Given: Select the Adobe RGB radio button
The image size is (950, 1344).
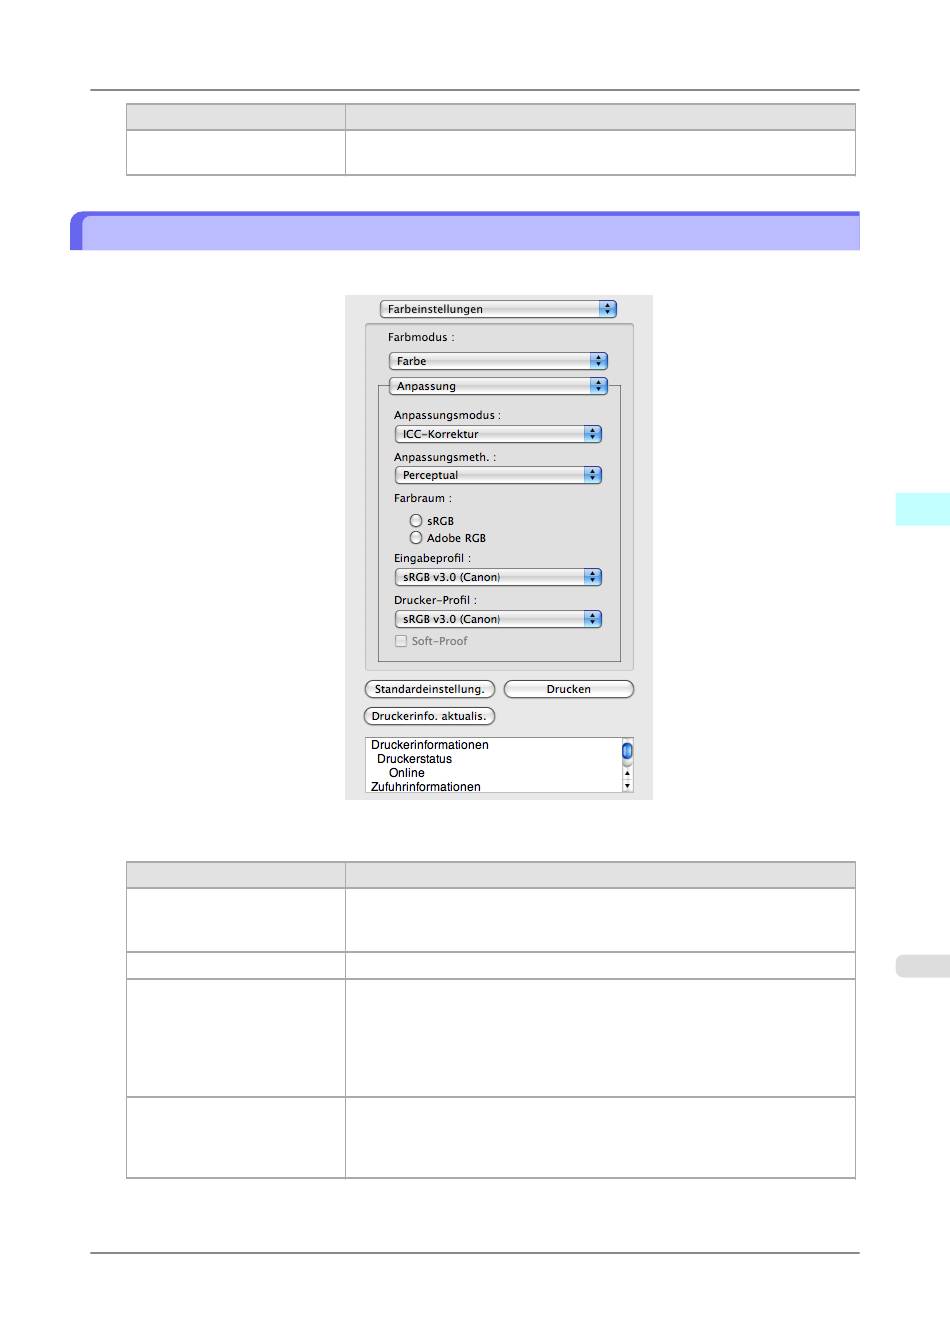Looking at the screenshot, I should [x=416, y=538].
